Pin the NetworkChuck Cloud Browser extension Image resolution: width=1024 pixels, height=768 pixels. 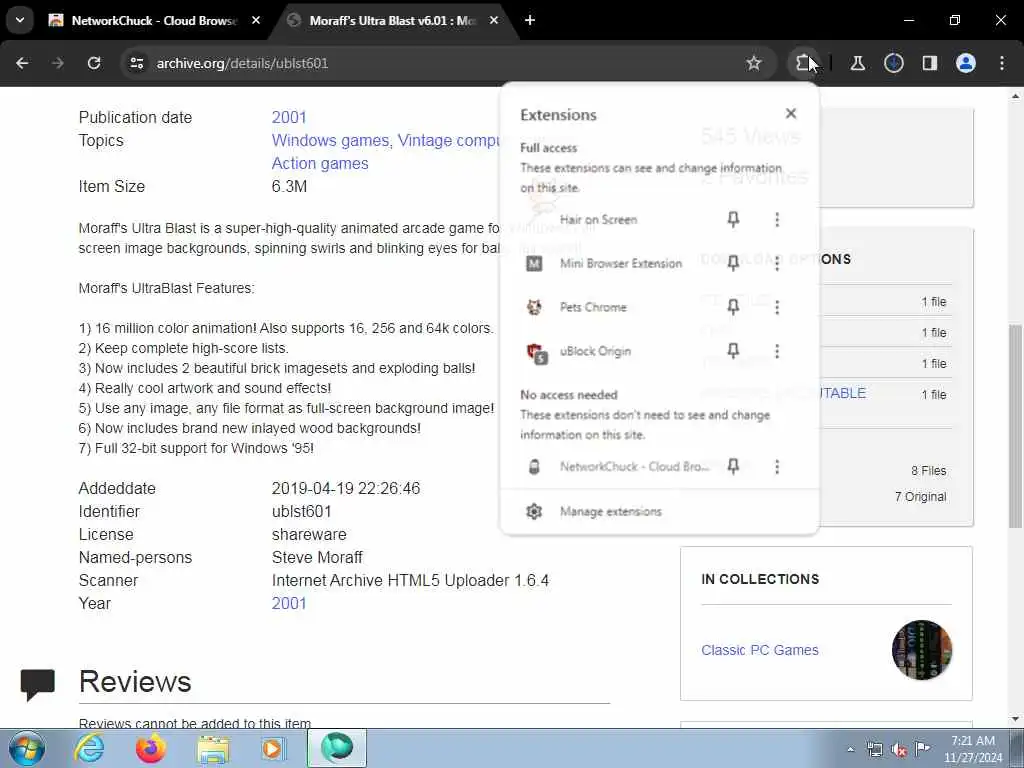tap(733, 466)
